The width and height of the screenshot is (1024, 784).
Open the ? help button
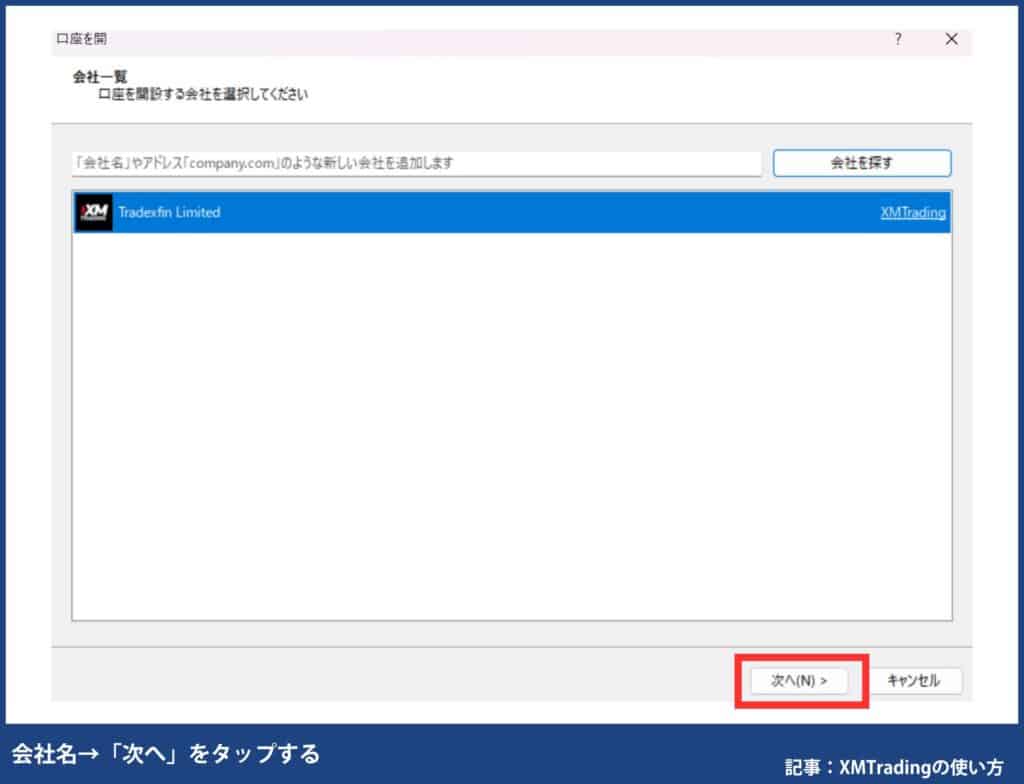[898, 39]
